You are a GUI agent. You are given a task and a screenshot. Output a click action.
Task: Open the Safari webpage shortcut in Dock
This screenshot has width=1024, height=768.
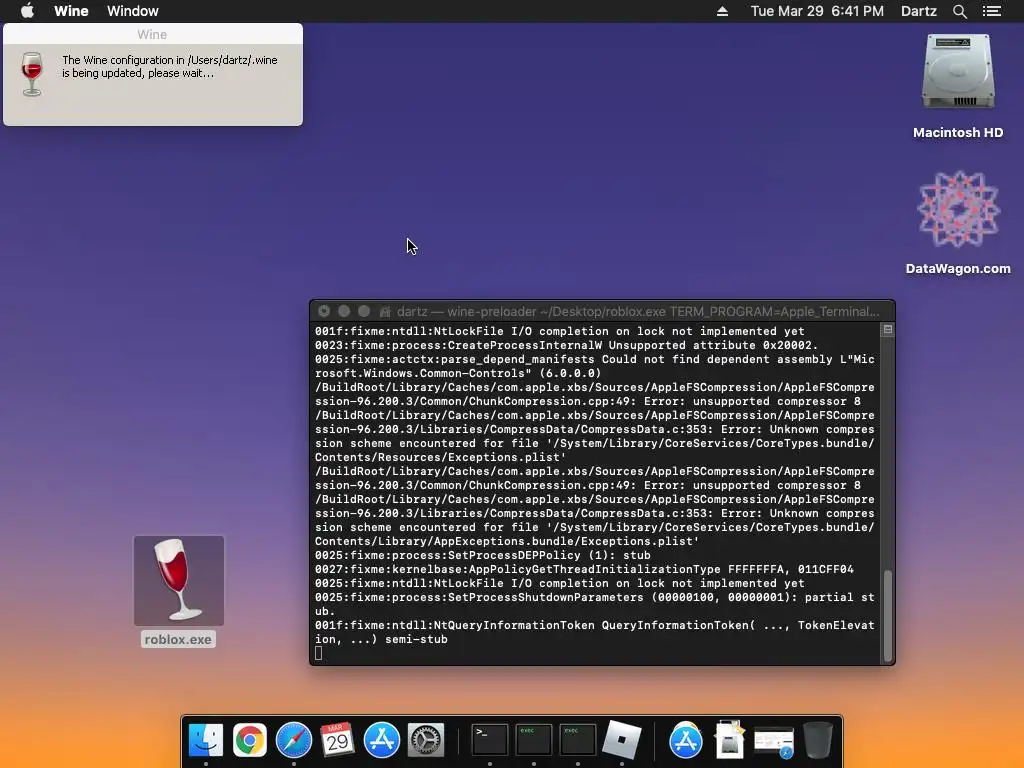tap(774, 741)
